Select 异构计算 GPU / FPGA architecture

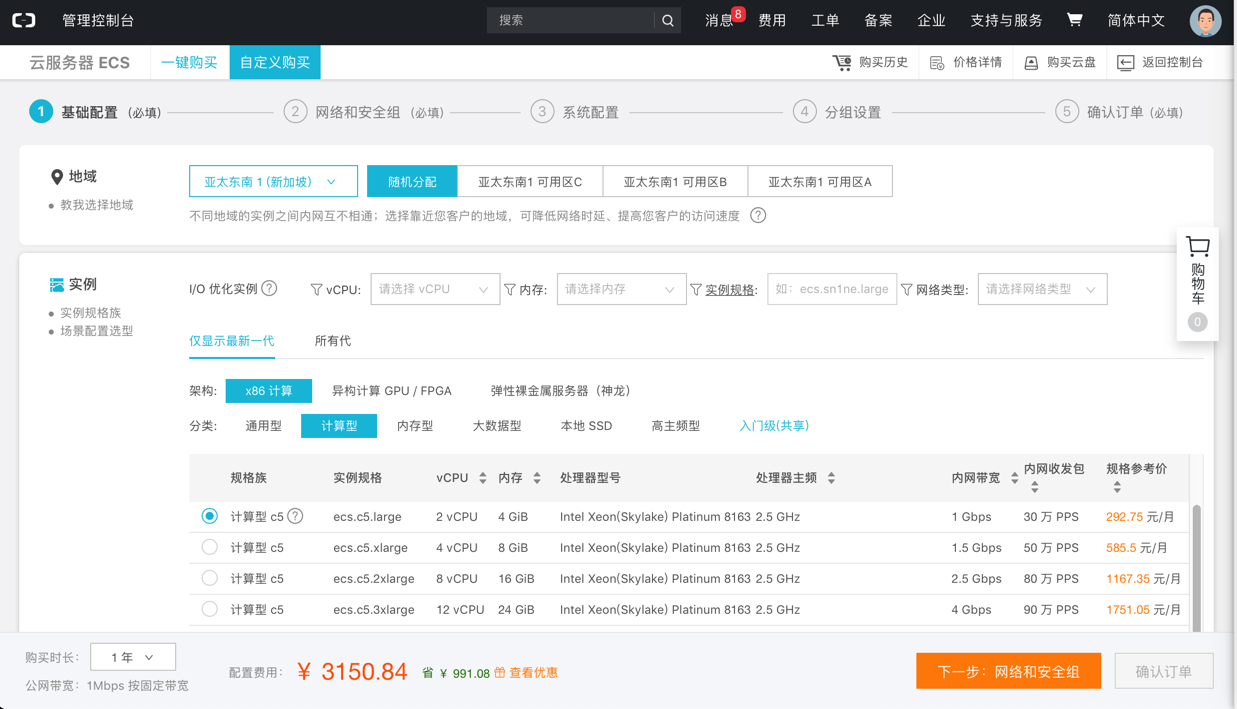(392, 391)
